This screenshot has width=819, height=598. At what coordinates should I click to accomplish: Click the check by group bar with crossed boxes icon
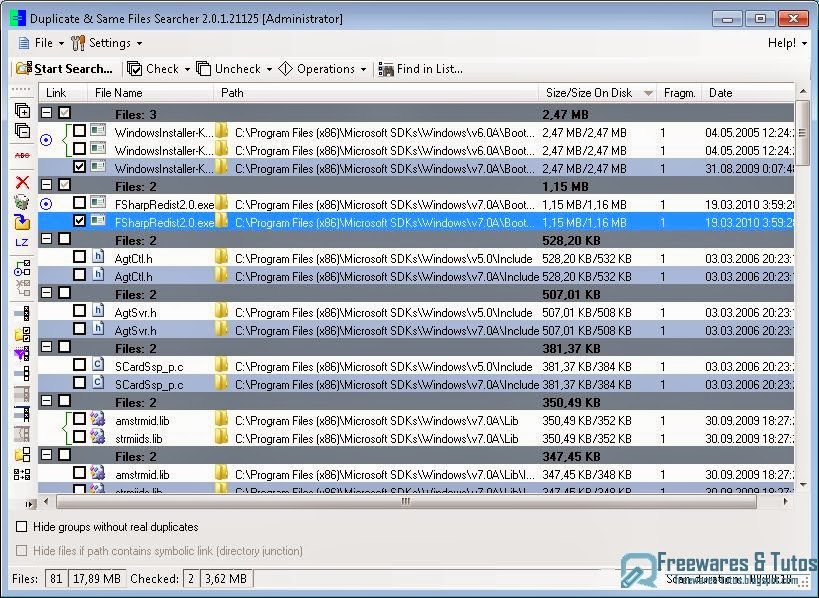(22, 313)
